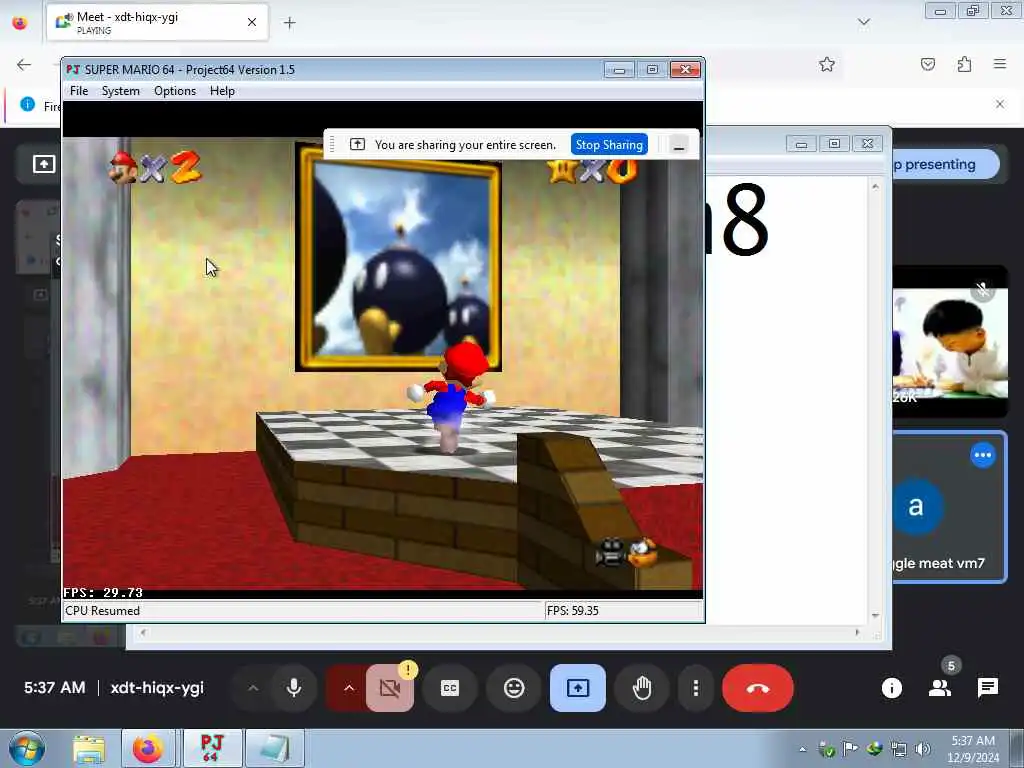Select the Meet xdt-hiqx-ygi tab
1024x768 pixels.
tap(157, 22)
